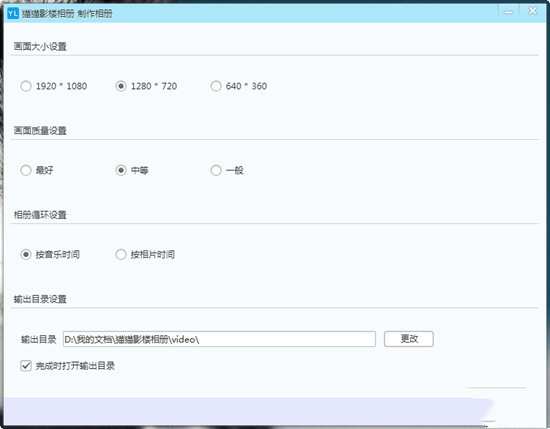The image size is (550, 429).
Task: Click the 输出目录设置 section heading
Action: pyautogui.click(x=40, y=299)
